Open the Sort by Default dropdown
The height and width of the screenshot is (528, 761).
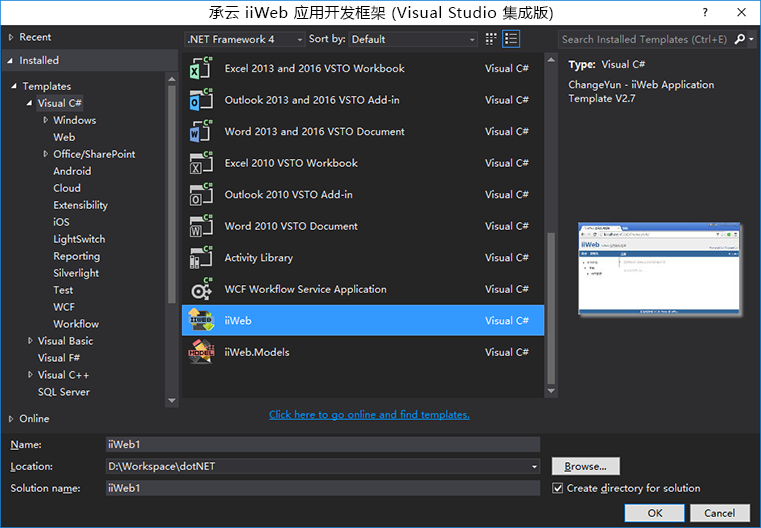click(413, 39)
